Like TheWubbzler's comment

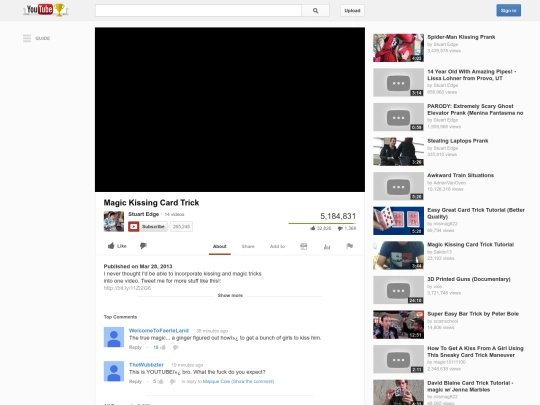tap(161, 381)
